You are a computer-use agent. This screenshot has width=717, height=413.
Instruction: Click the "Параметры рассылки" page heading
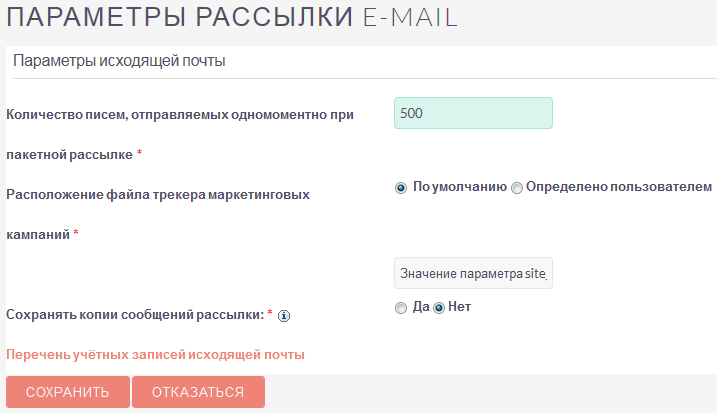179,17
